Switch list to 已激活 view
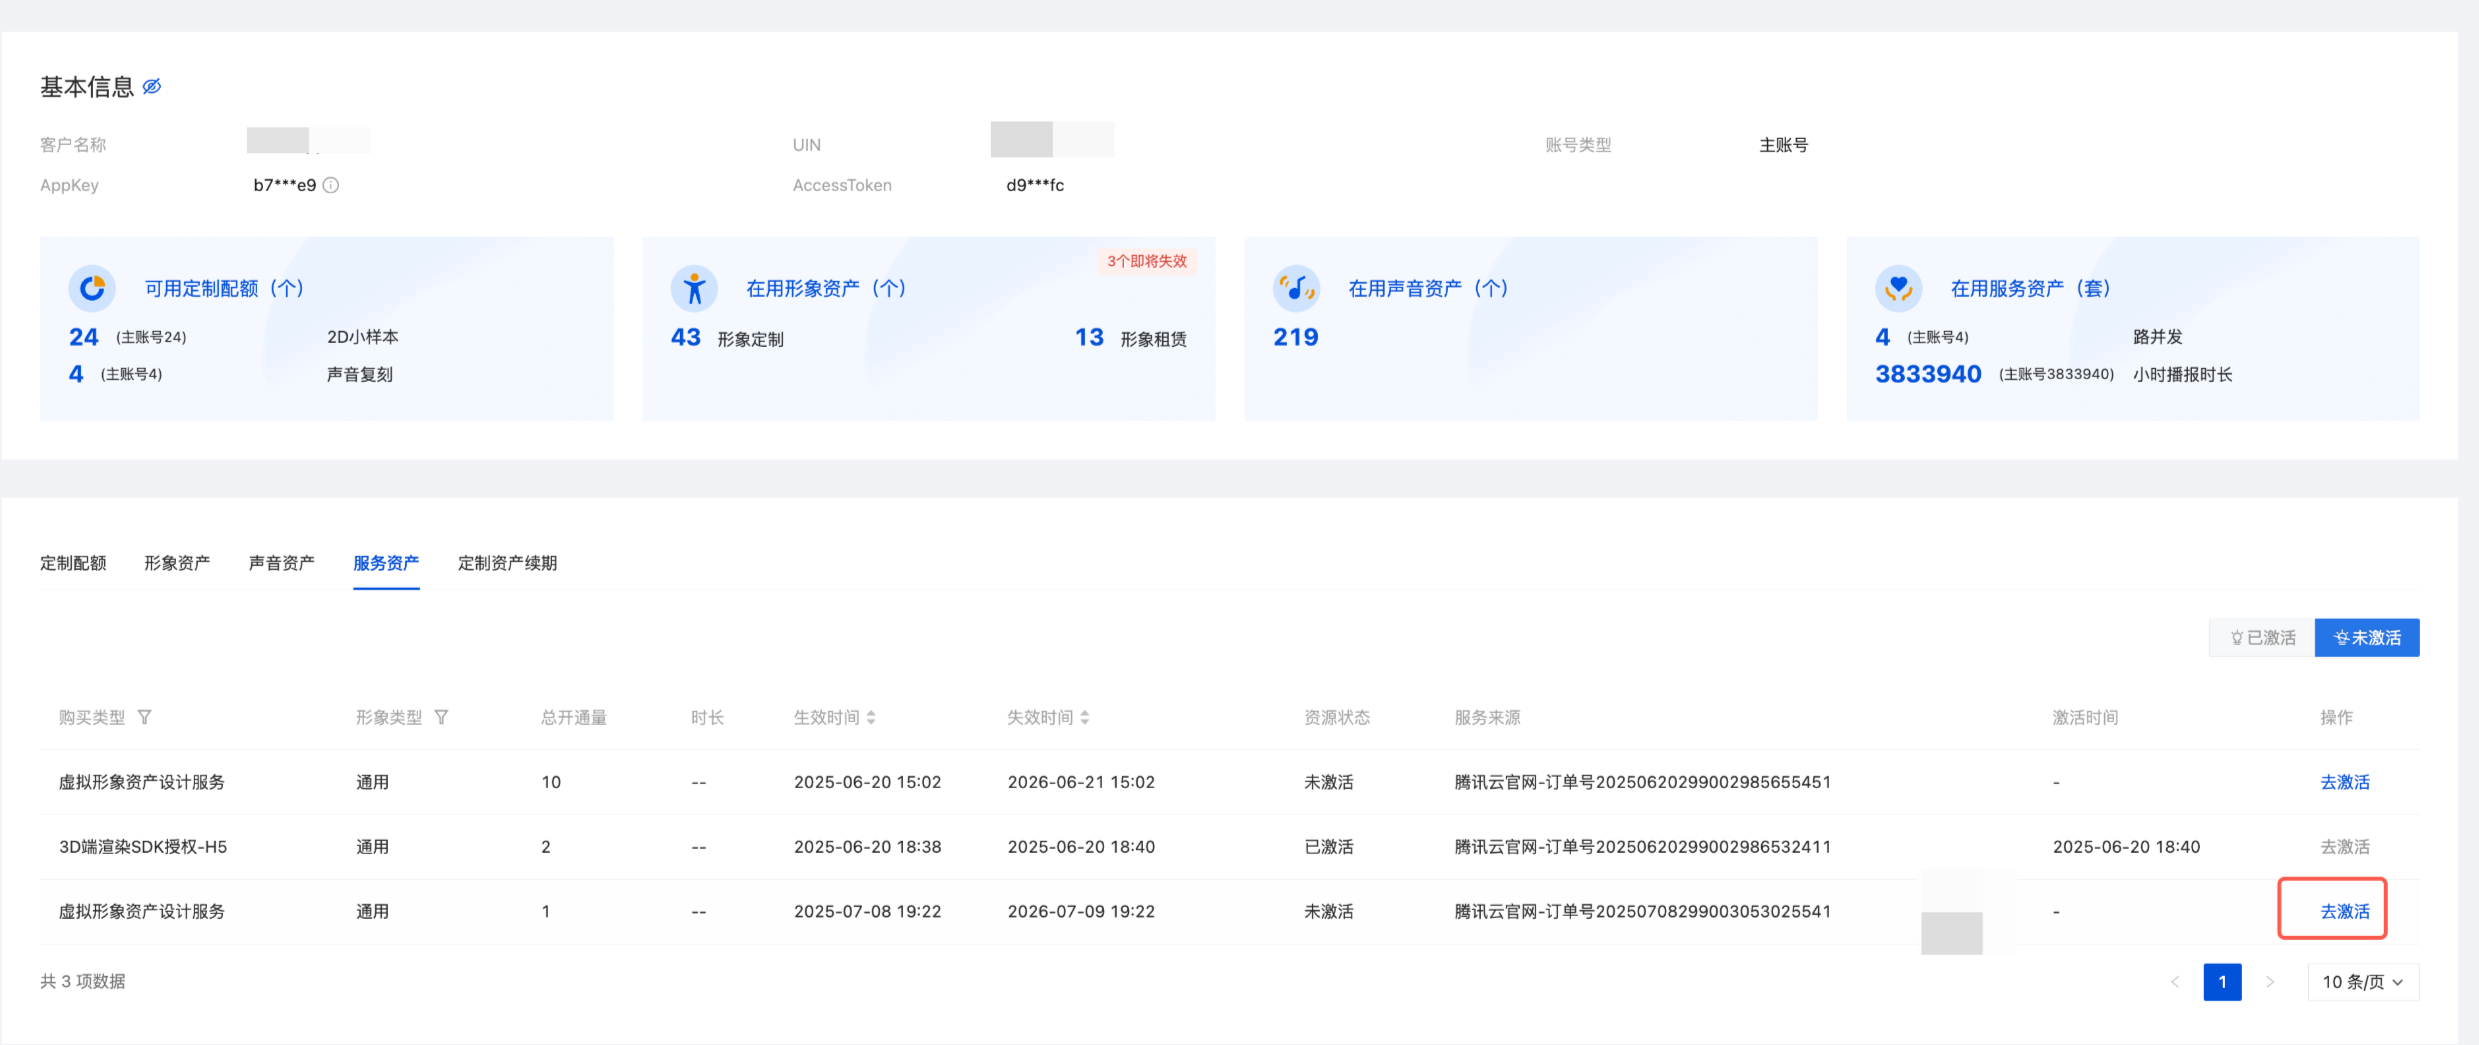The height and width of the screenshot is (1045, 2479). 2262,638
